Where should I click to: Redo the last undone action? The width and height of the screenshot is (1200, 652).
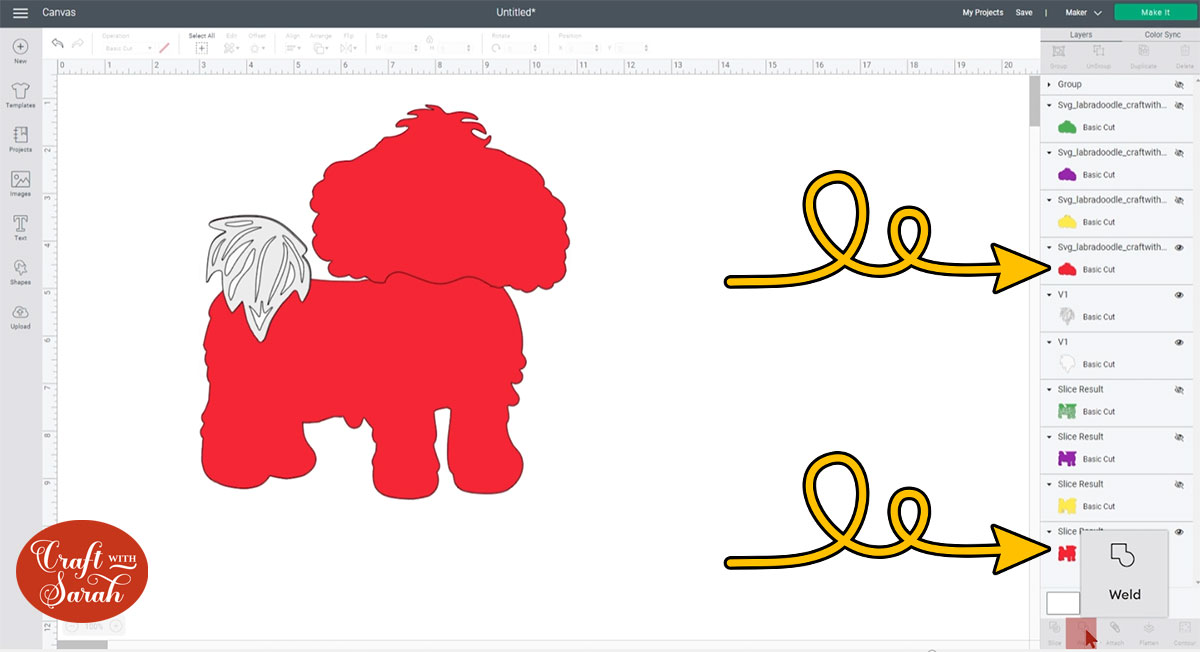point(80,45)
